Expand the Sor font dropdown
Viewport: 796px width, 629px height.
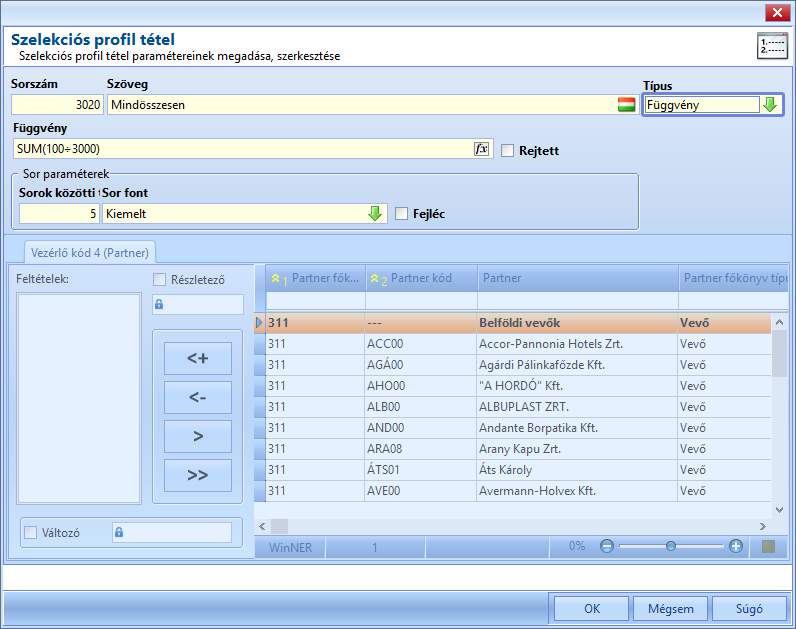coord(375,214)
